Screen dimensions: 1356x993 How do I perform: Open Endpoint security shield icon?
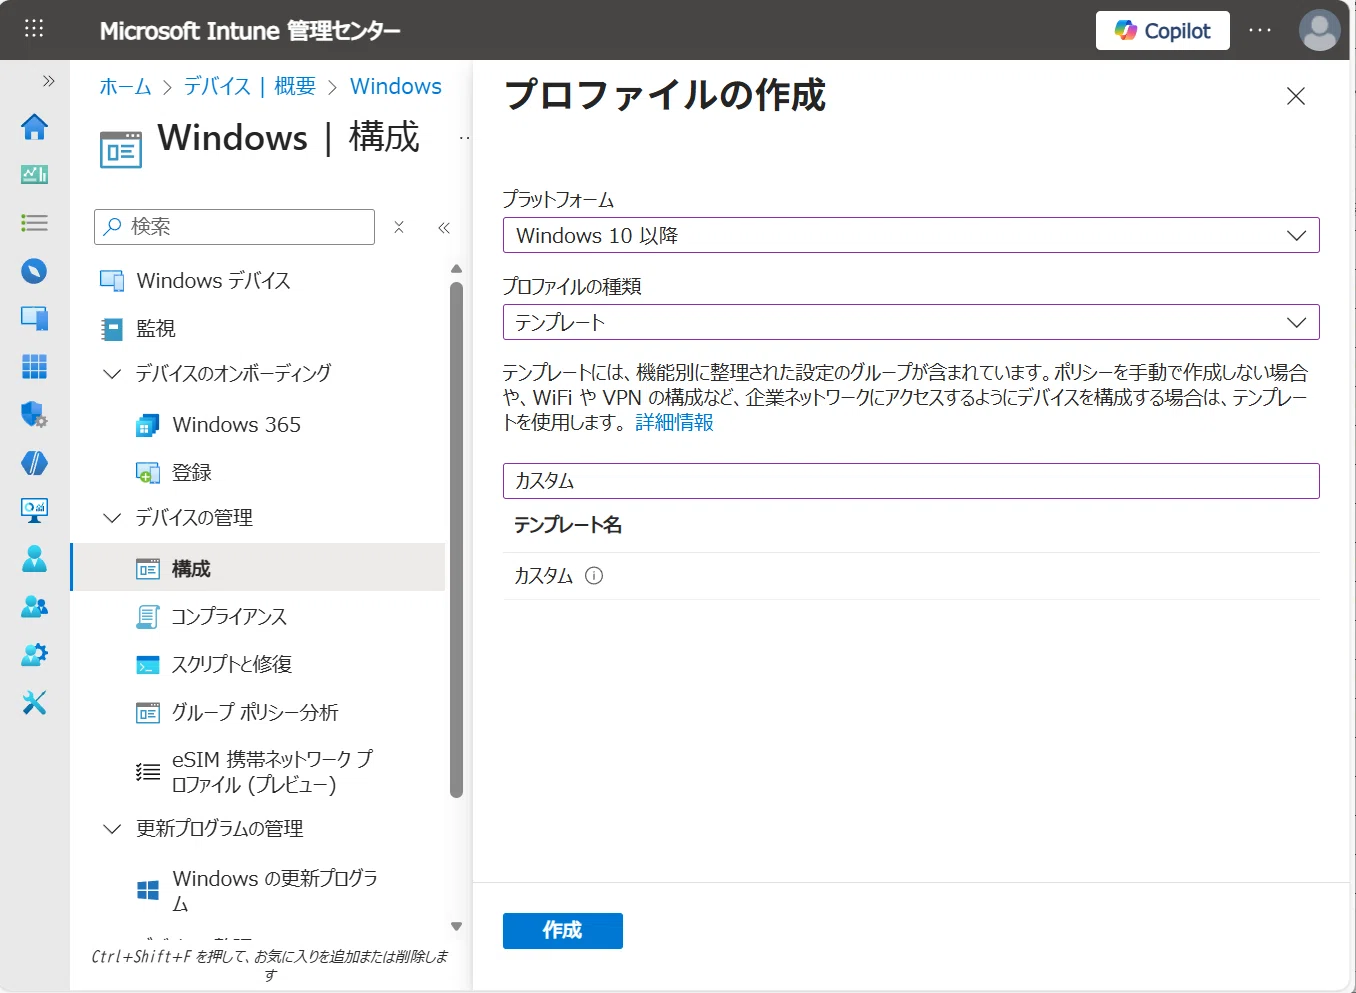(34, 414)
